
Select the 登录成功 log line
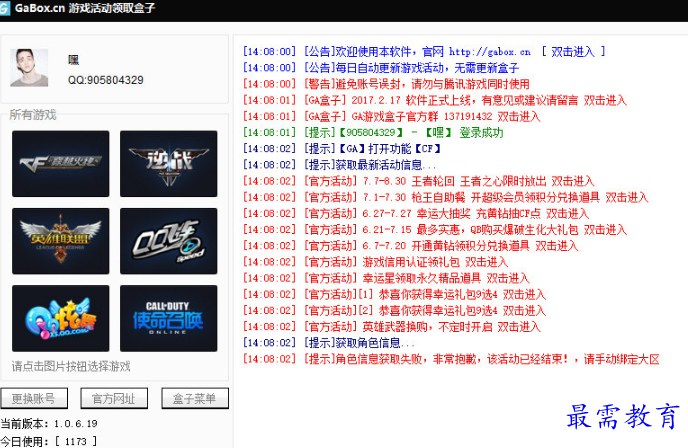(373, 133)
